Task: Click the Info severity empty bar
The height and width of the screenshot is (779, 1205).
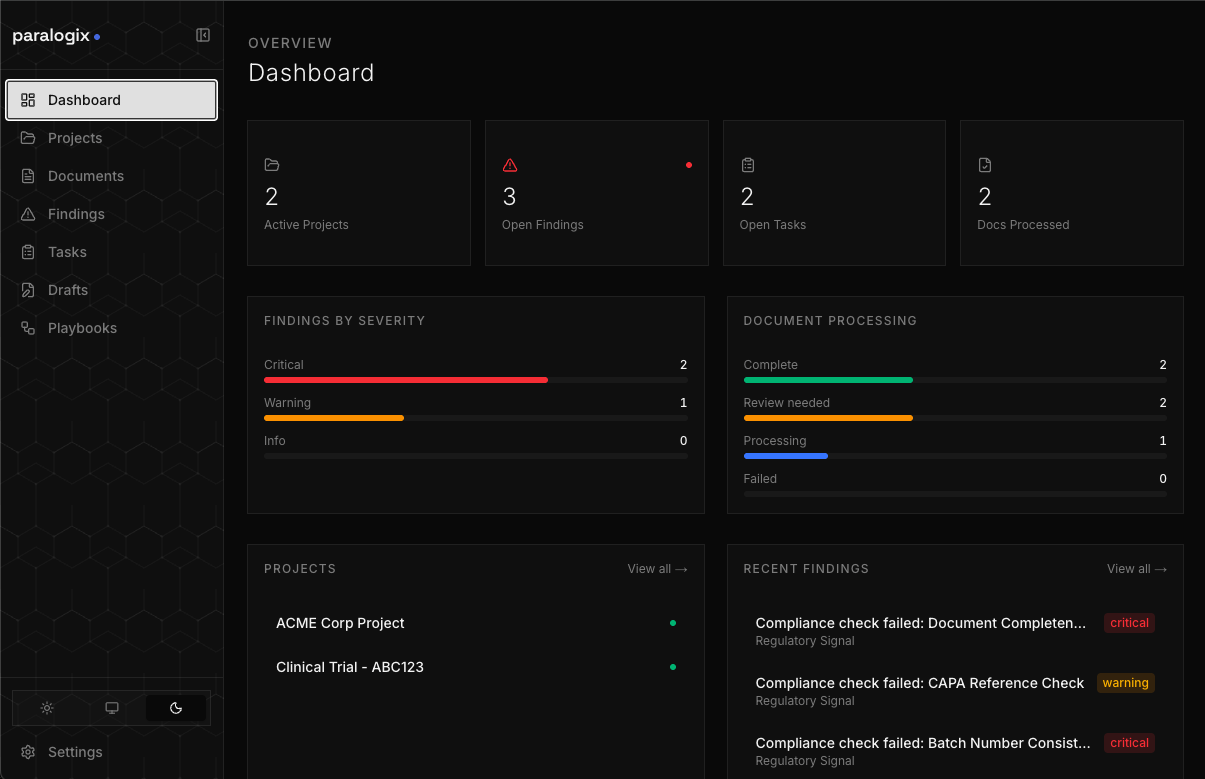Action: pyautogui.click(x=476, y=456)
